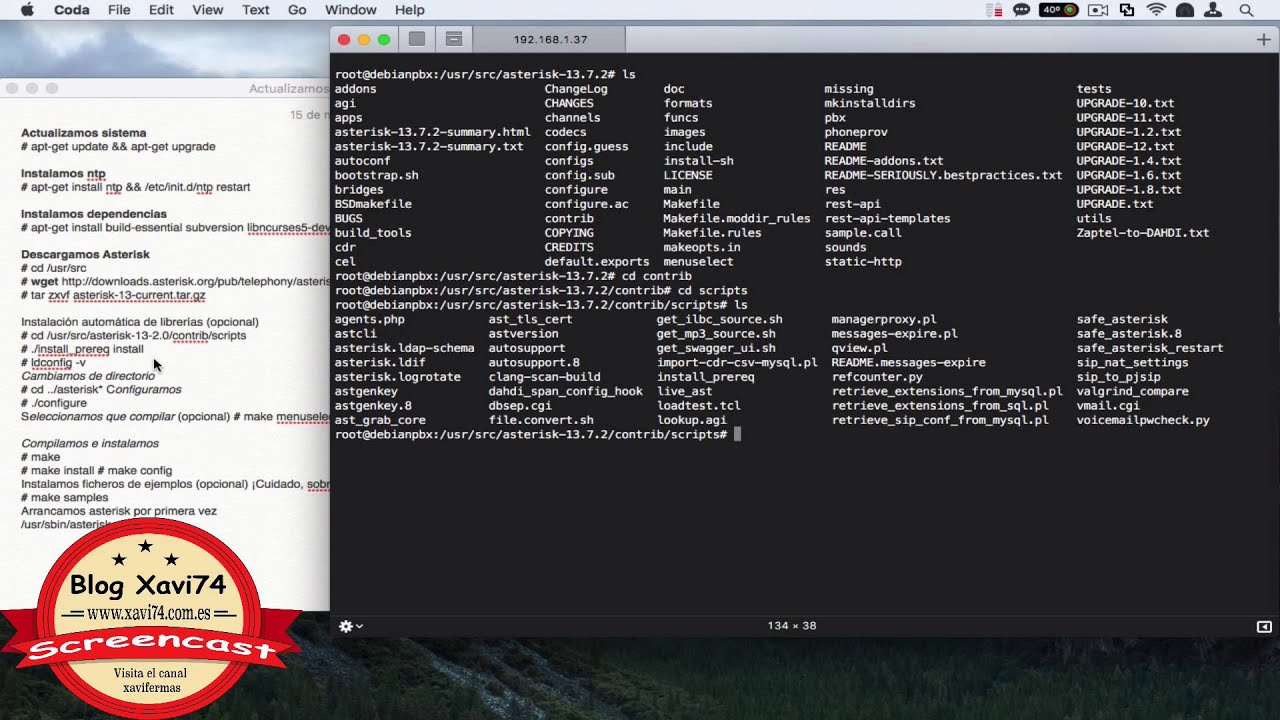This screenshot has height=720, width=1280.
Task: Click the ChangeLog entry in listing
Action: coord(576,89)
